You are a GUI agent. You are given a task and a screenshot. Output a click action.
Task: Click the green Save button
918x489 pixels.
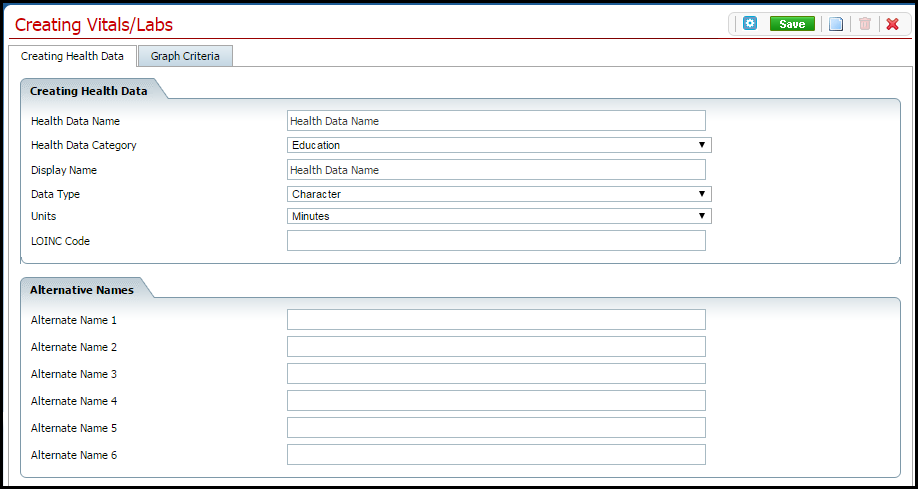pyautogui.click(x=792, y=24)
